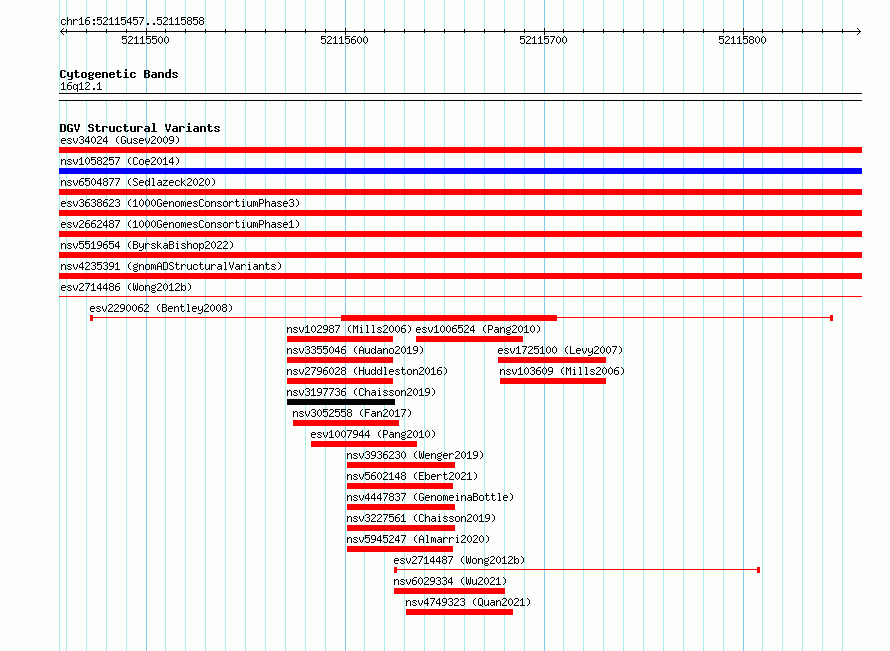Click esv2290062 (Bentley2008) label
The width and height of the screenshot is (890, 651).
click(x=161, y=308)
